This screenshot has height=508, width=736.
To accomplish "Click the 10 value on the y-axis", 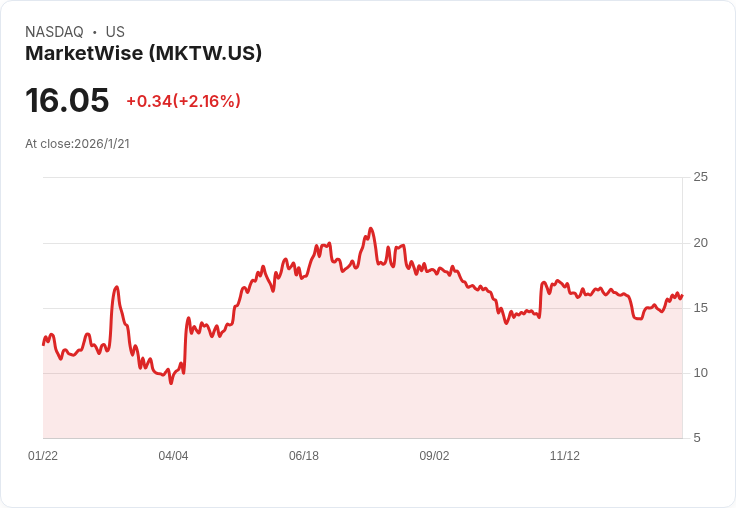I will (700, 373).
